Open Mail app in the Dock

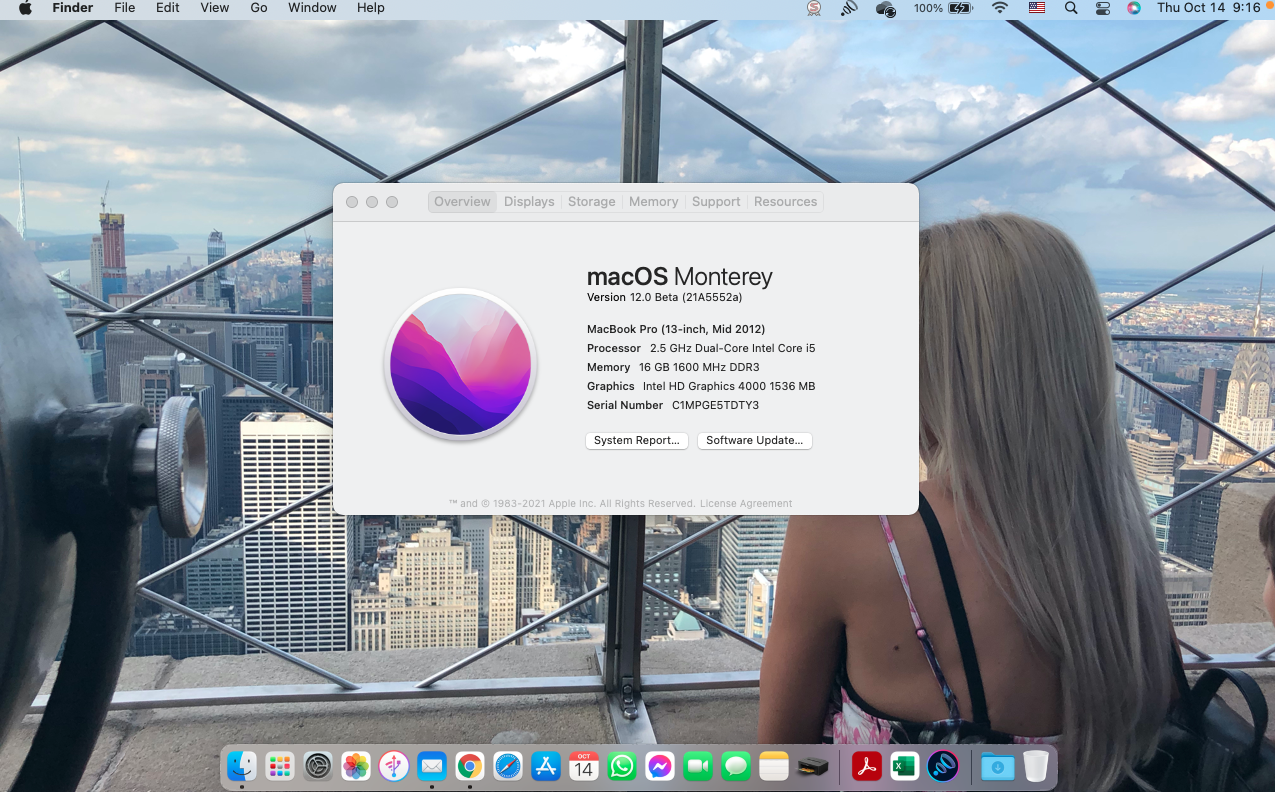(x=432, y=767)
